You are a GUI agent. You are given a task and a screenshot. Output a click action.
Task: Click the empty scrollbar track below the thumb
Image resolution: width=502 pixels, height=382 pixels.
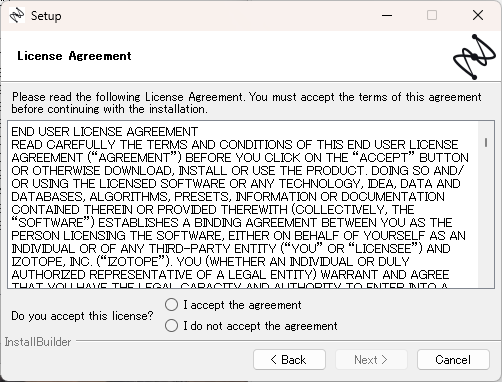486,217
